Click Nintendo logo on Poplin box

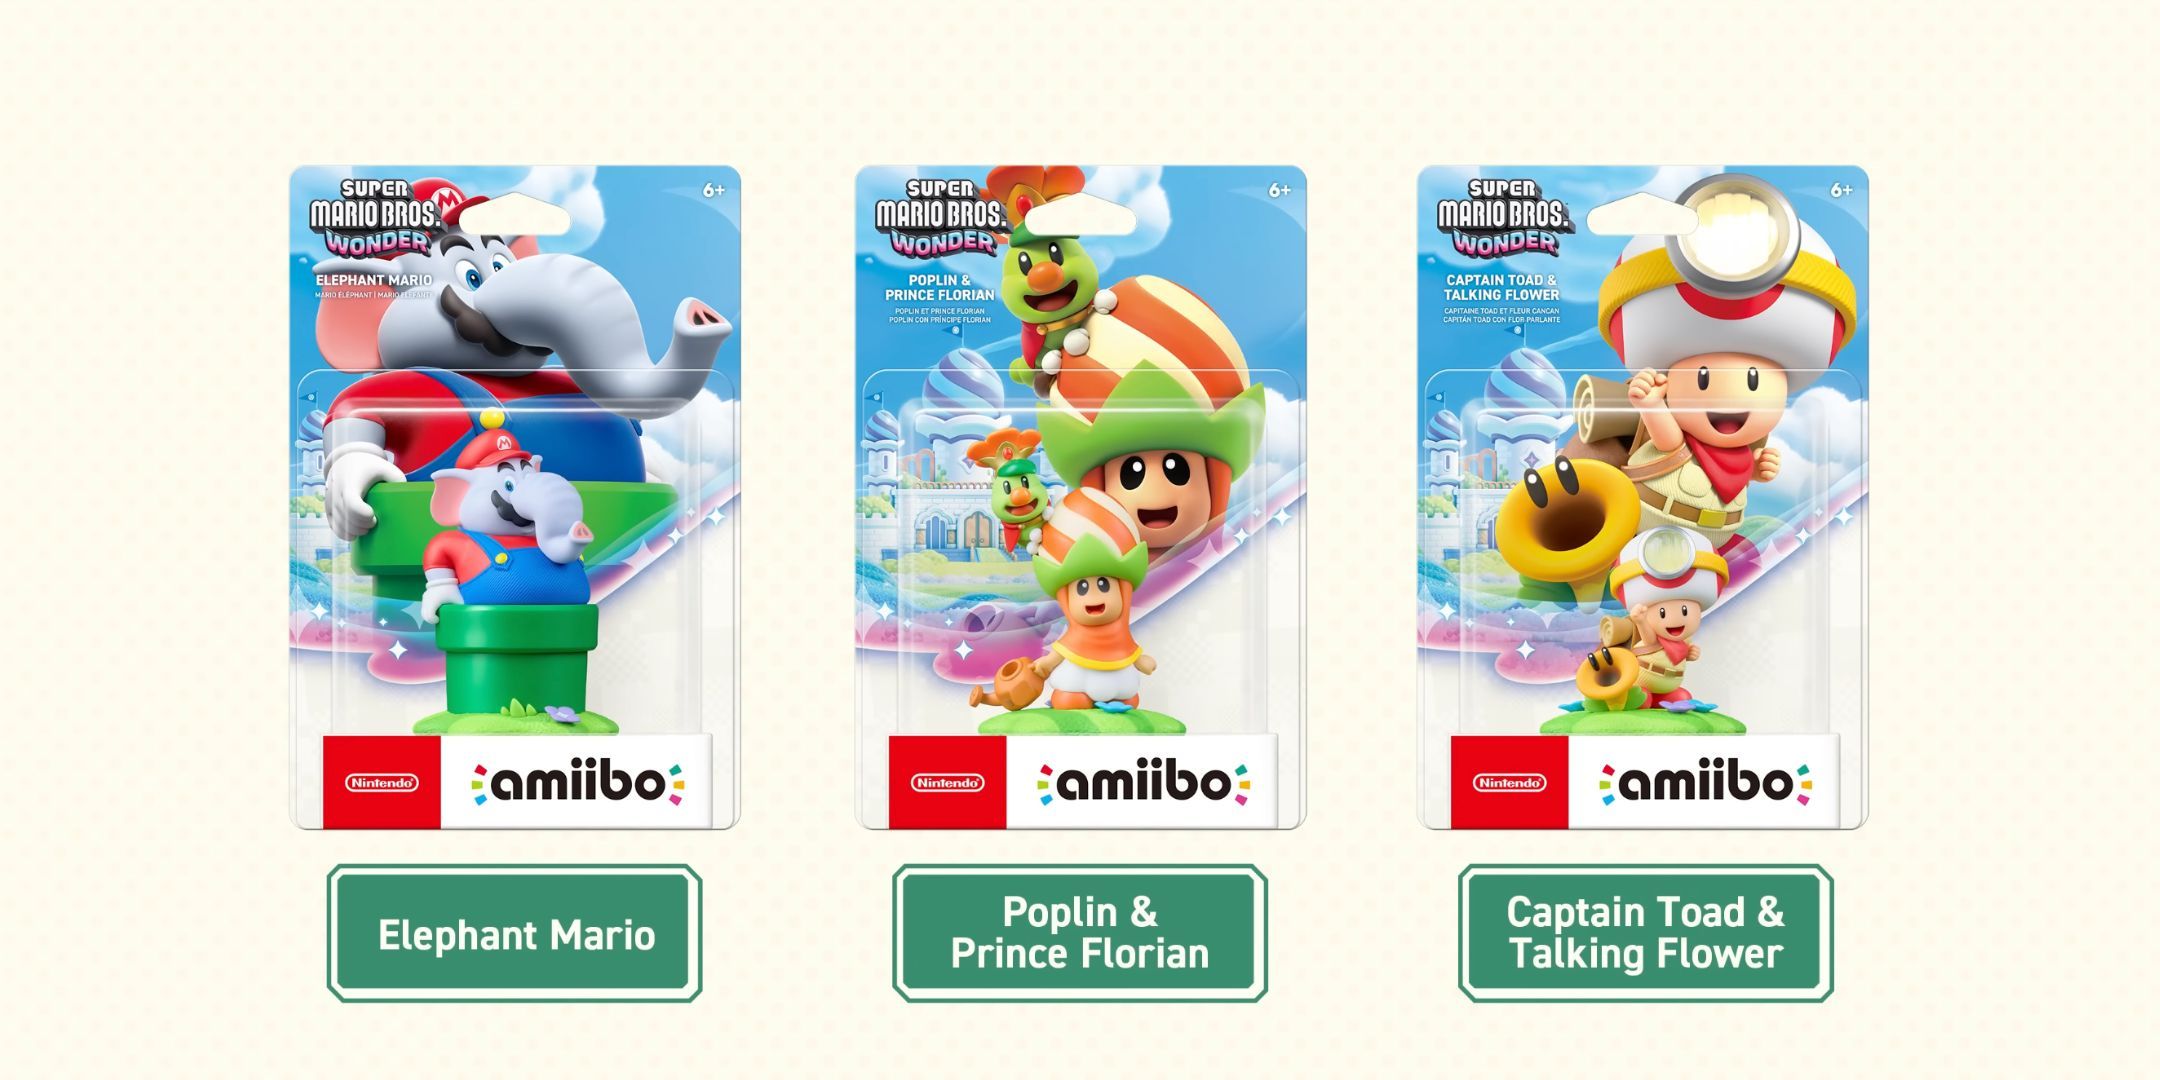(947, 783)
